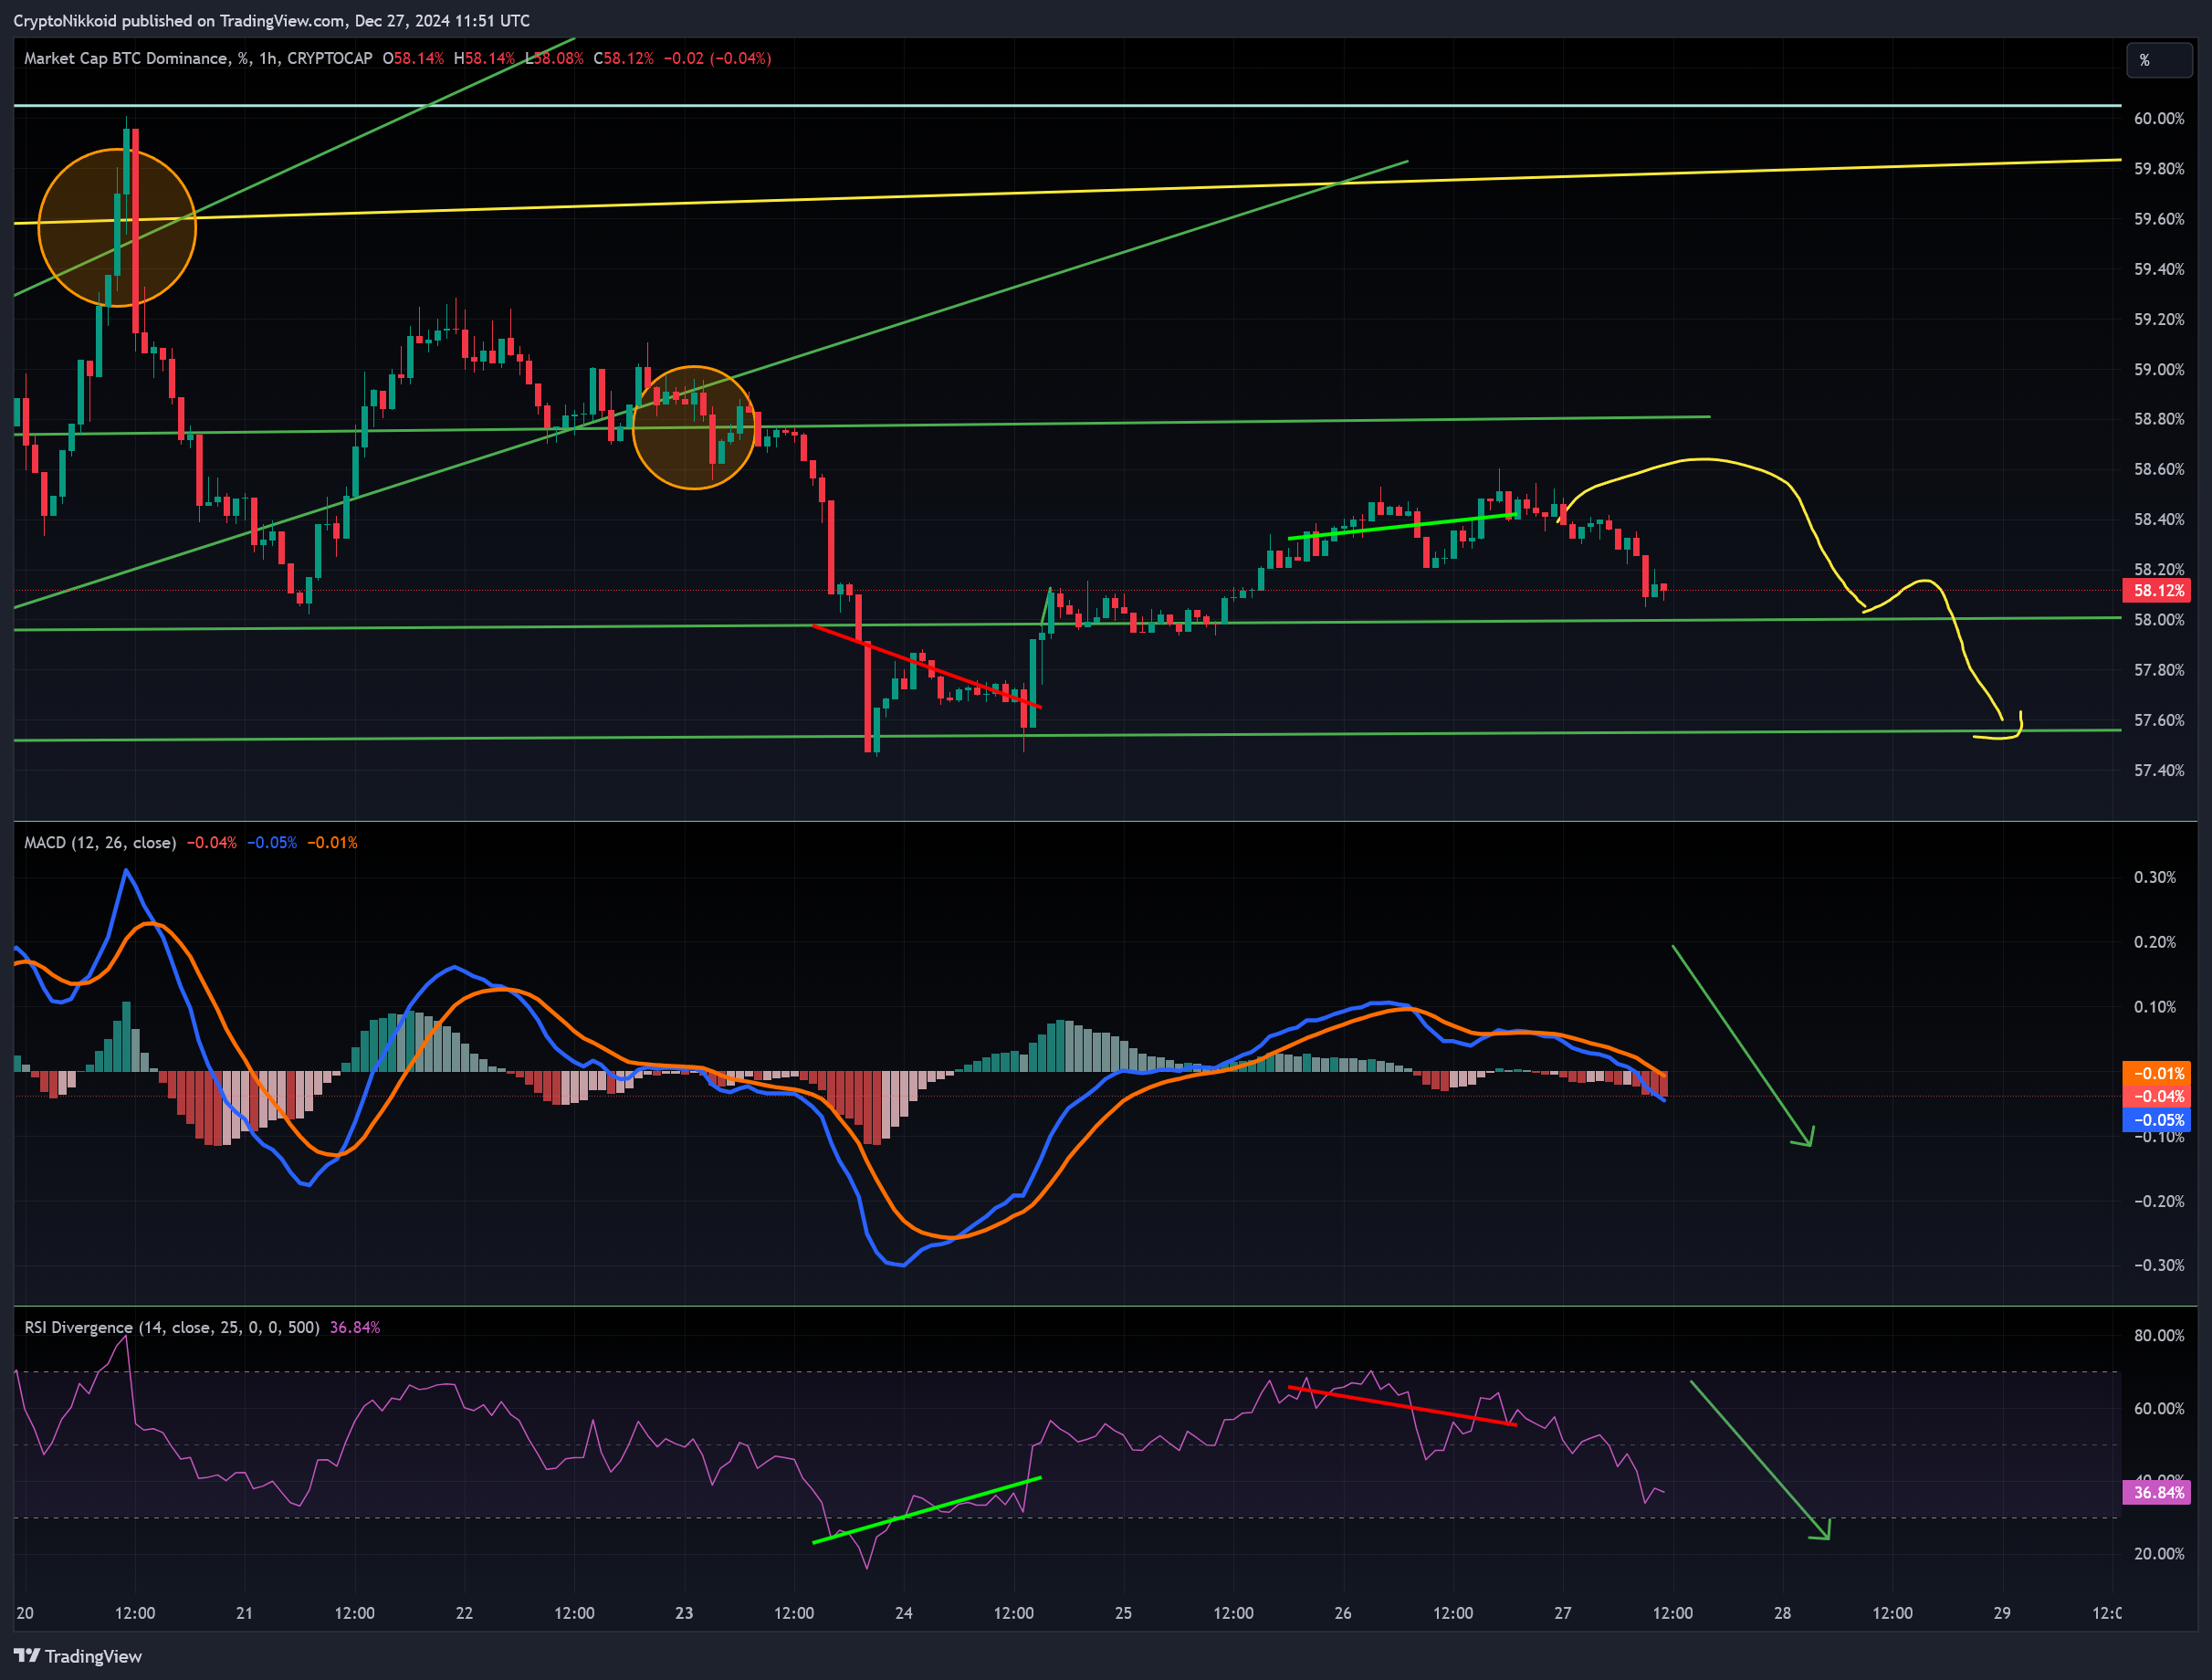Click the 59.80% price axis label
This screenshot has width=2212, height=1680.
[x=2159, y=168]
